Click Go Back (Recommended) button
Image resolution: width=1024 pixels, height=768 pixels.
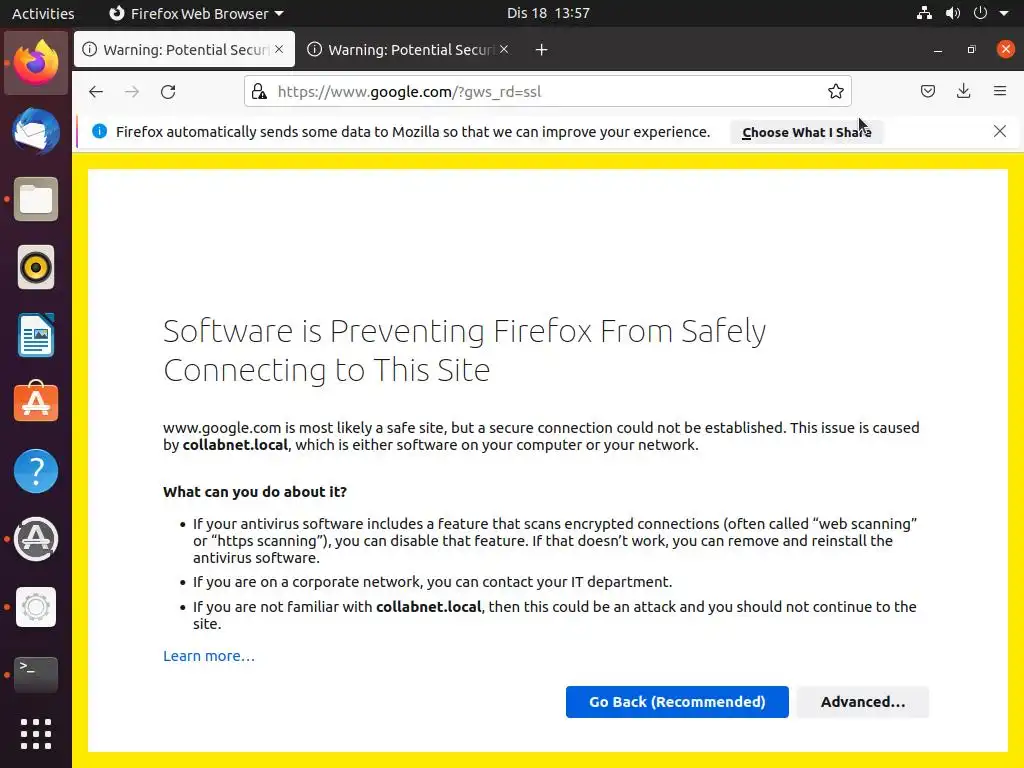(677, 702)
